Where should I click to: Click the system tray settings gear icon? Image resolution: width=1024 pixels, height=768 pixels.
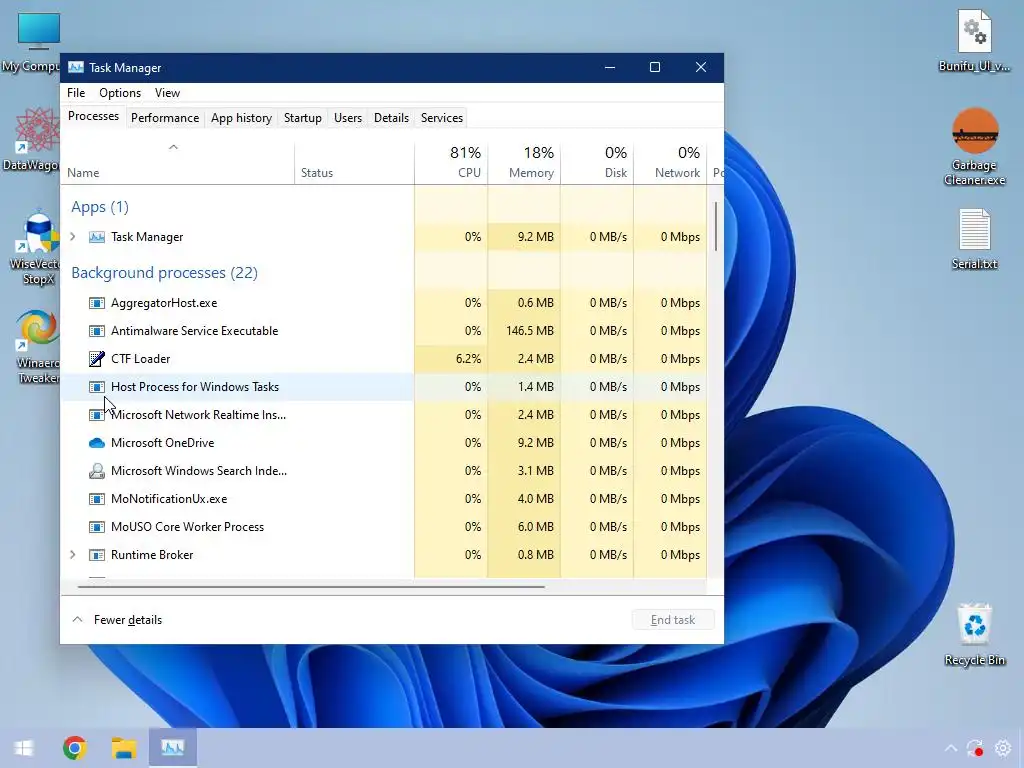click(1002, 748)
